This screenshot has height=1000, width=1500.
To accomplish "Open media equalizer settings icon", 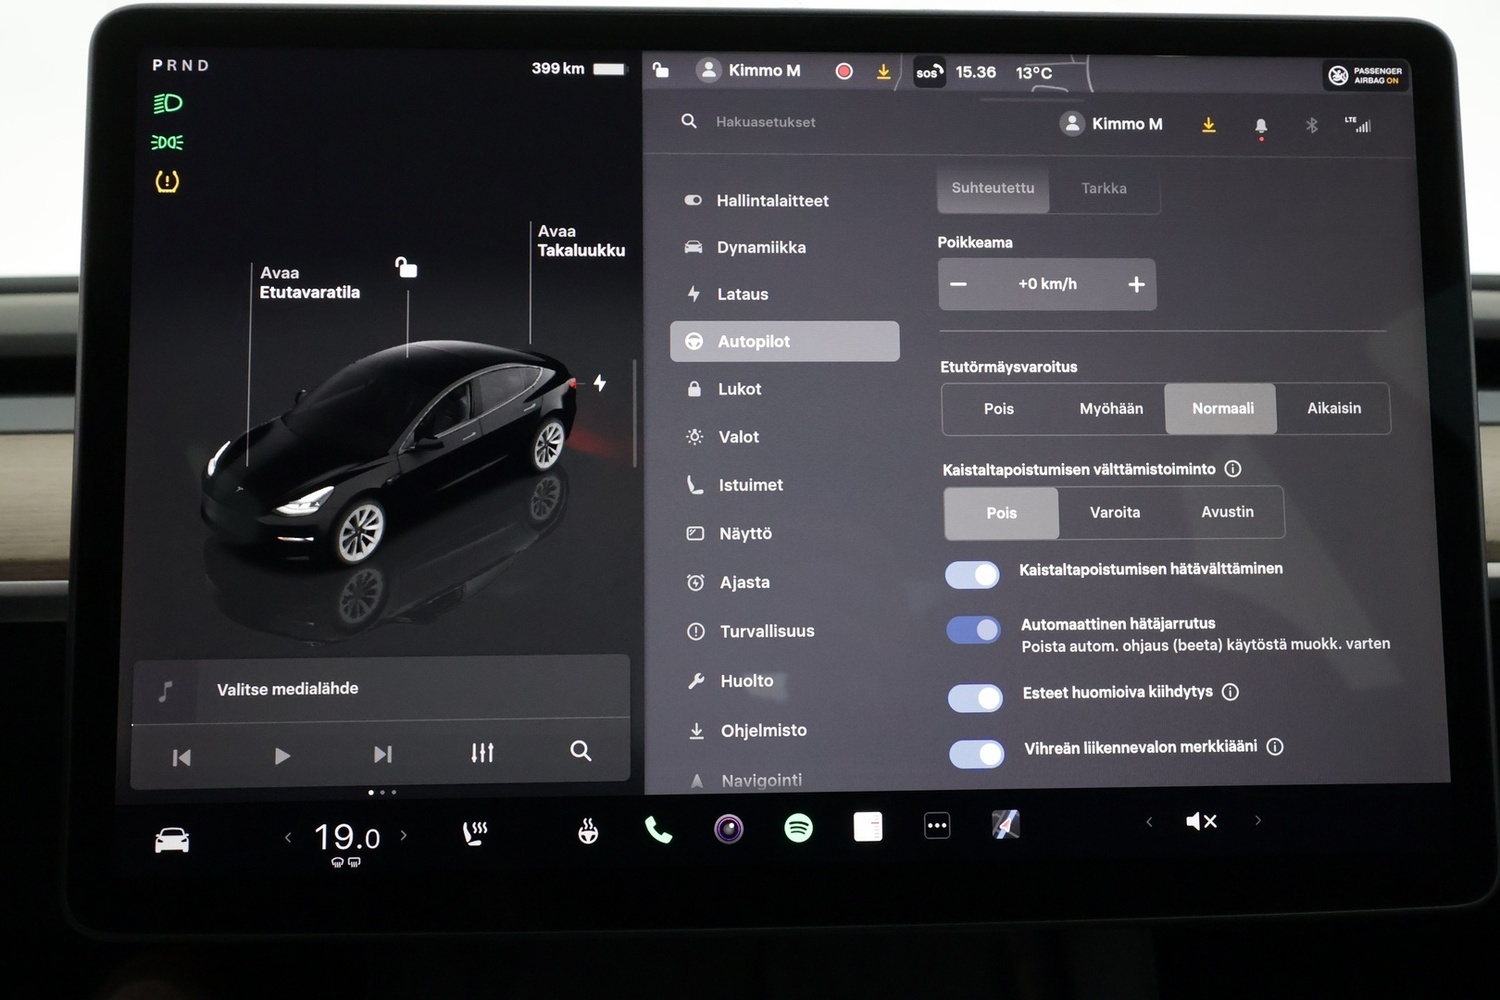I will point(482,752).
